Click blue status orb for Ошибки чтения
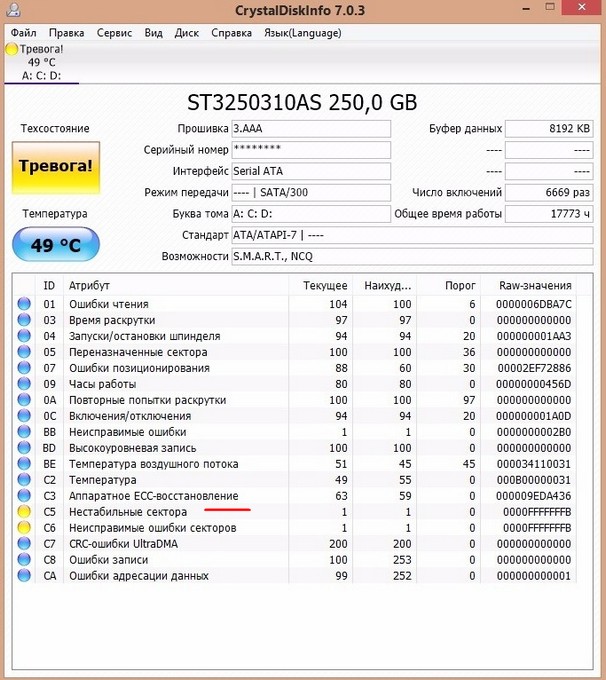606x680 pixels. click(x=24, y=304)
